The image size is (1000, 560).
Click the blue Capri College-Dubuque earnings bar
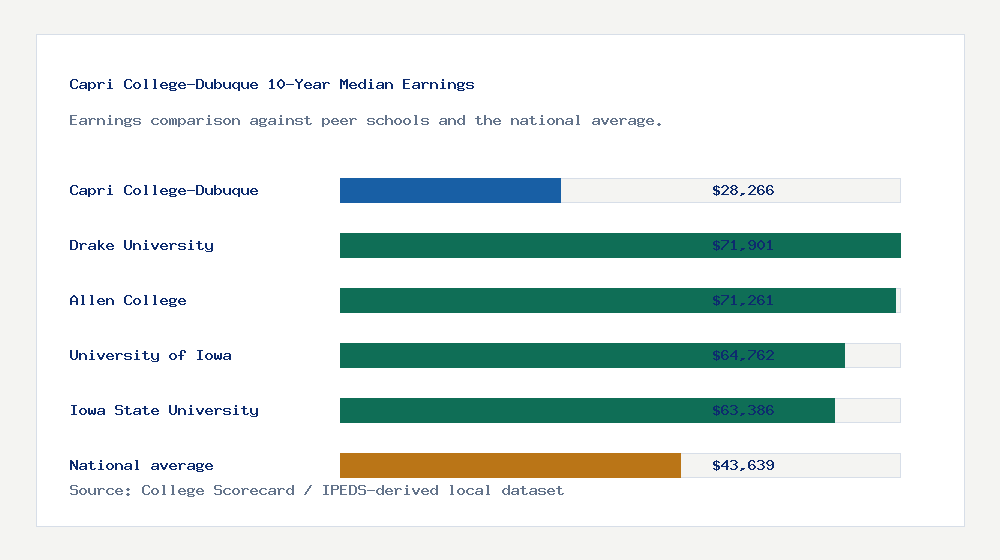[450, 191]
